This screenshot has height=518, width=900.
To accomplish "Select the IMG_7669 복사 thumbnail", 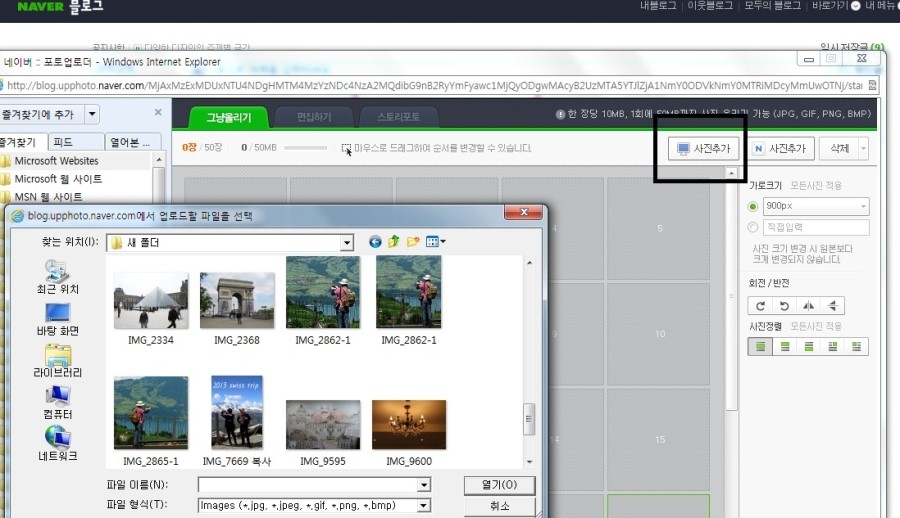I will pos(237,412).
